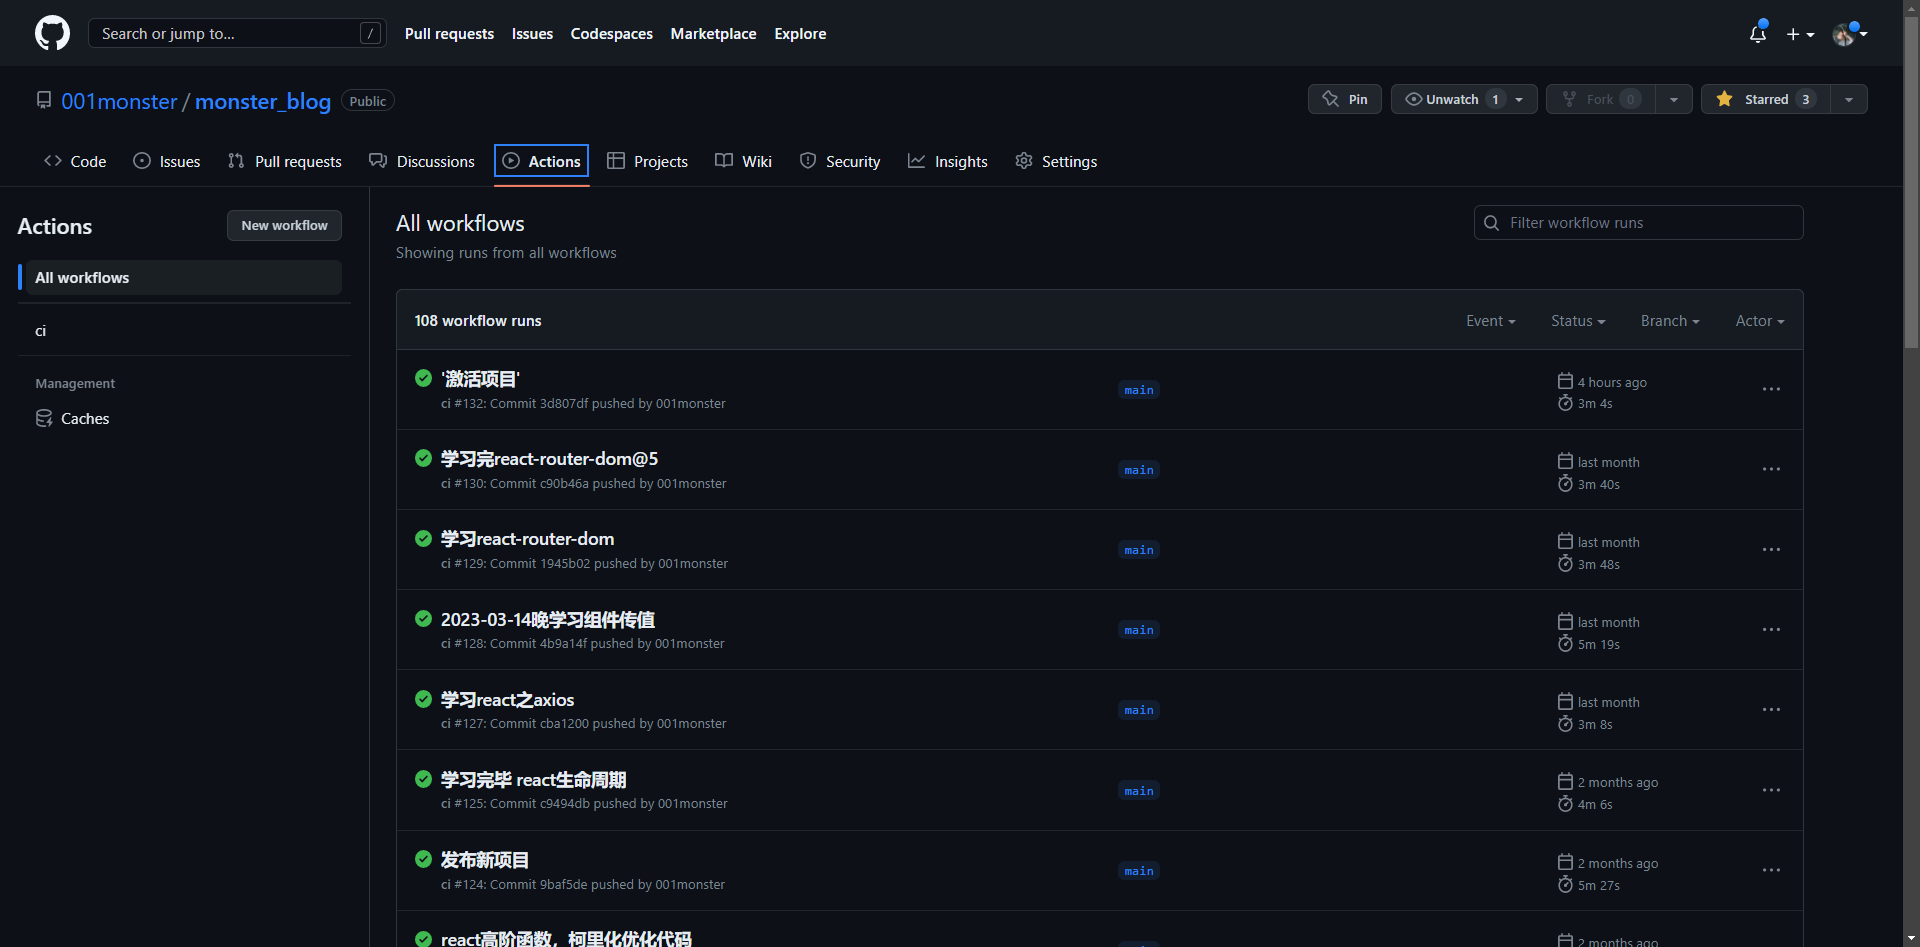Expand the star lists dropdown arrow

[x=1849, y=99]
